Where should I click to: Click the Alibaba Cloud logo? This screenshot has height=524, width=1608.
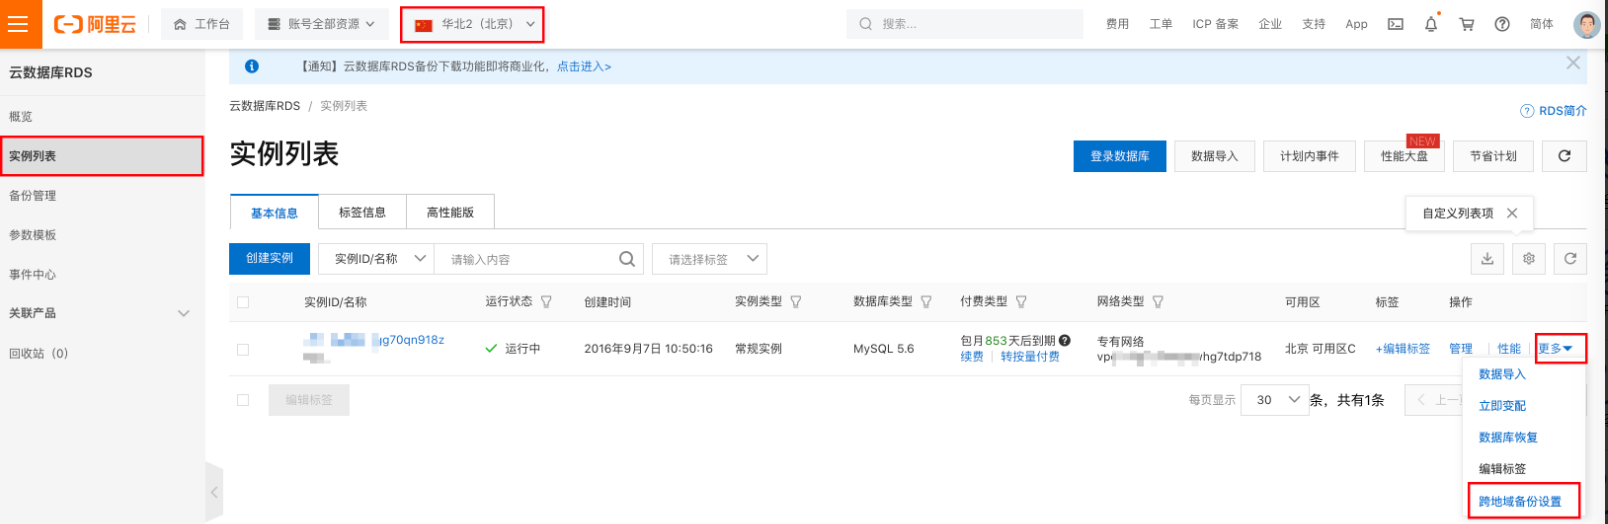[x=95, y=24]
